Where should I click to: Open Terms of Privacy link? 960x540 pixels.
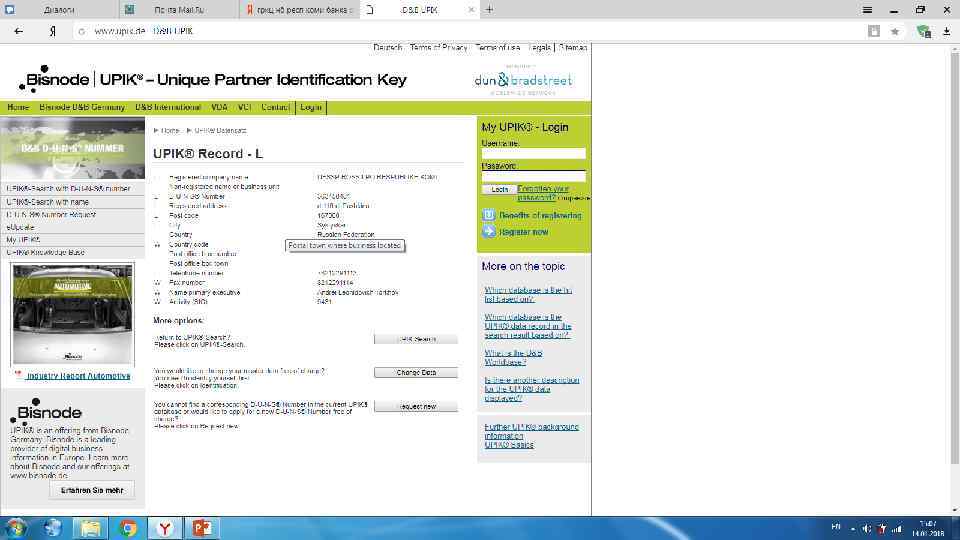click(438, 47)
